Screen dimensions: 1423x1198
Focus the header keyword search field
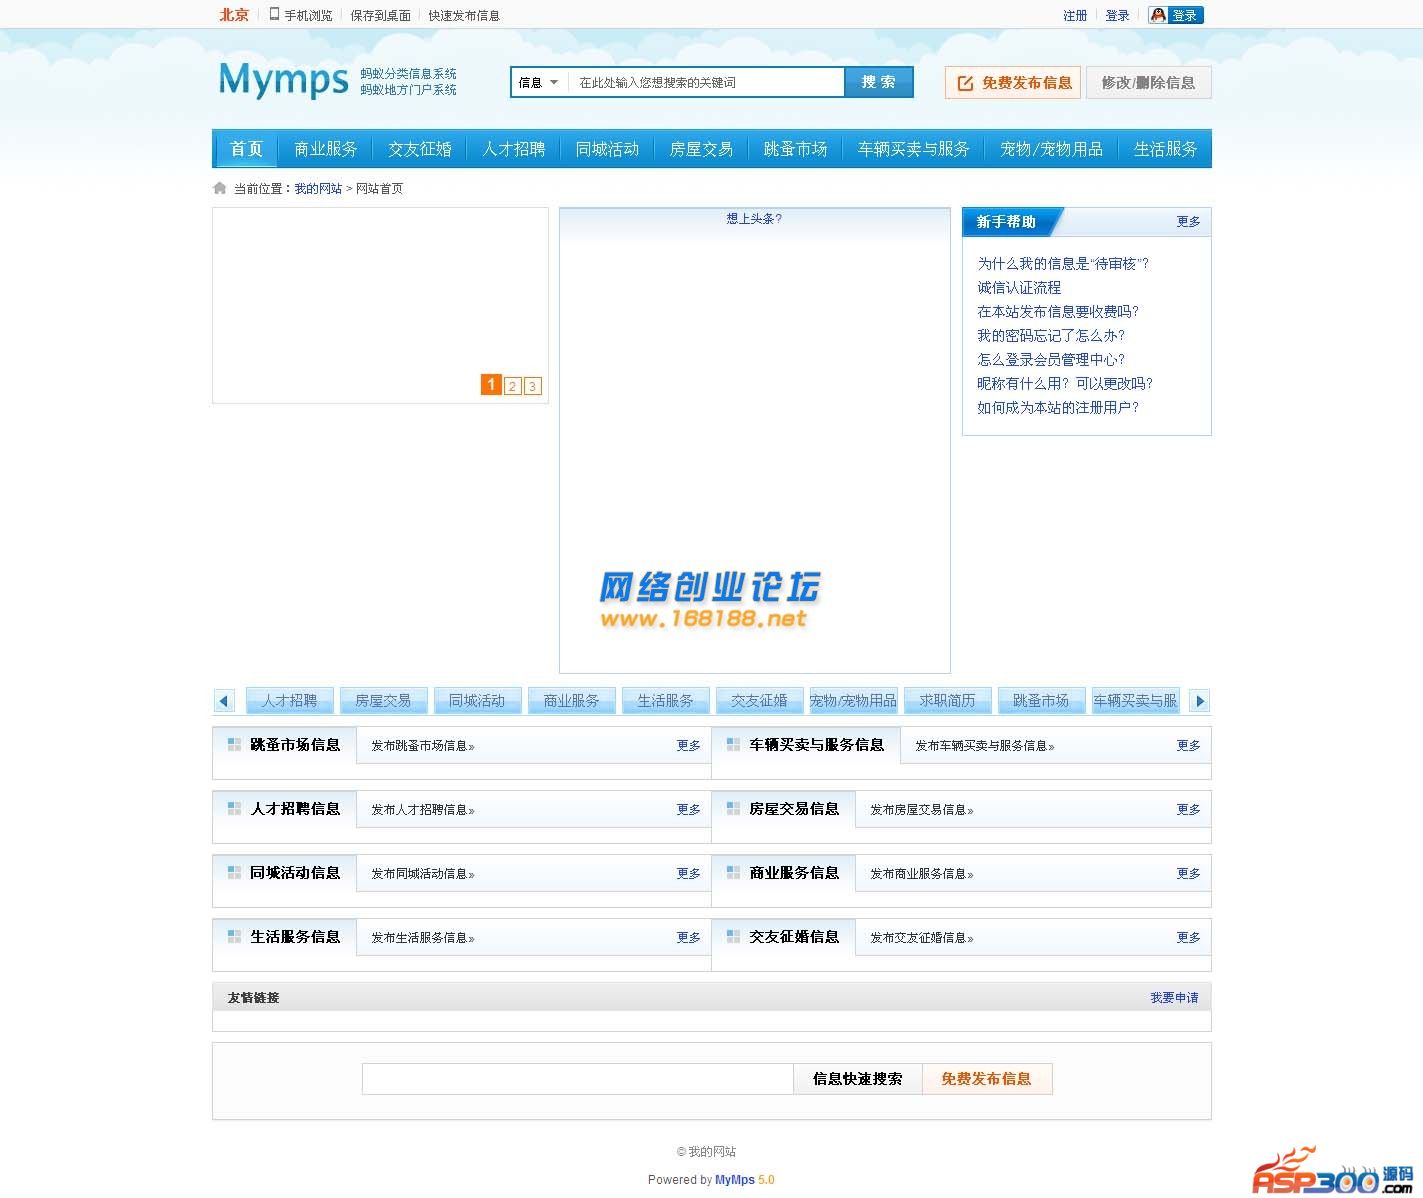click(706, 82)
